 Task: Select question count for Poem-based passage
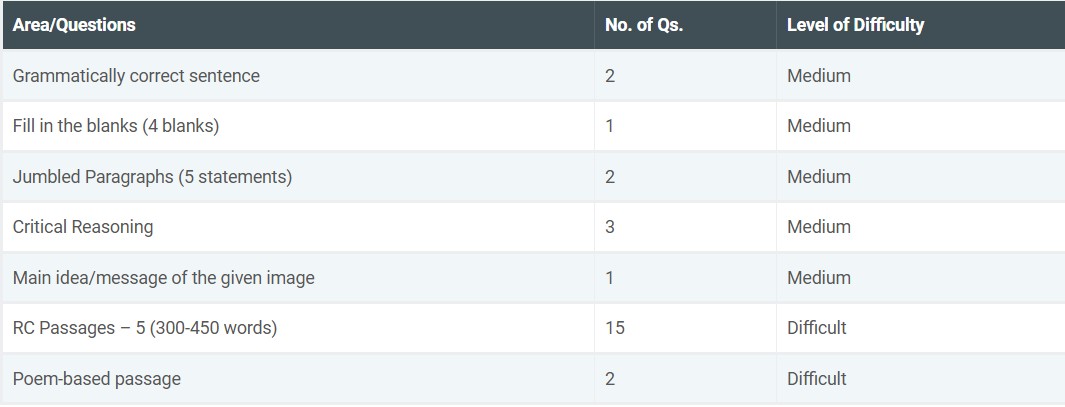611,379
